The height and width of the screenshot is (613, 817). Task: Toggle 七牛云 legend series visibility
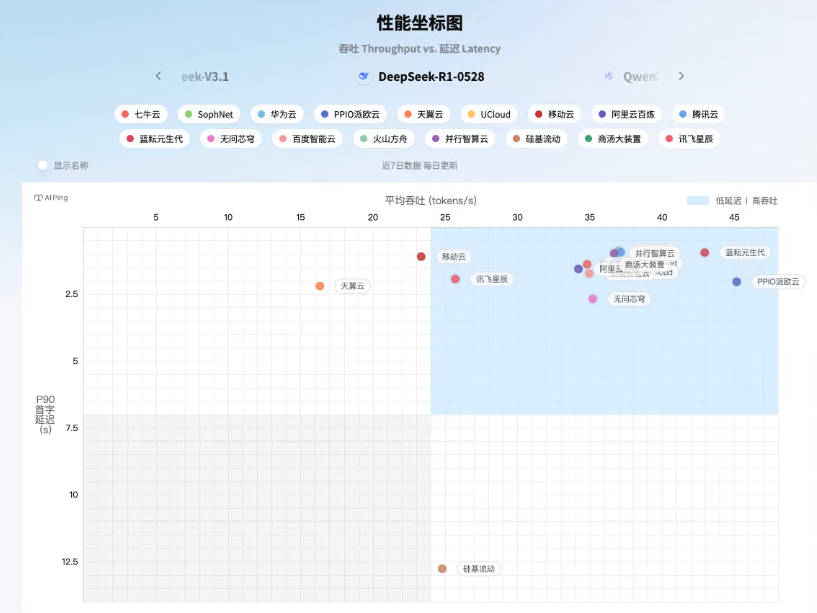click(141, 114)
